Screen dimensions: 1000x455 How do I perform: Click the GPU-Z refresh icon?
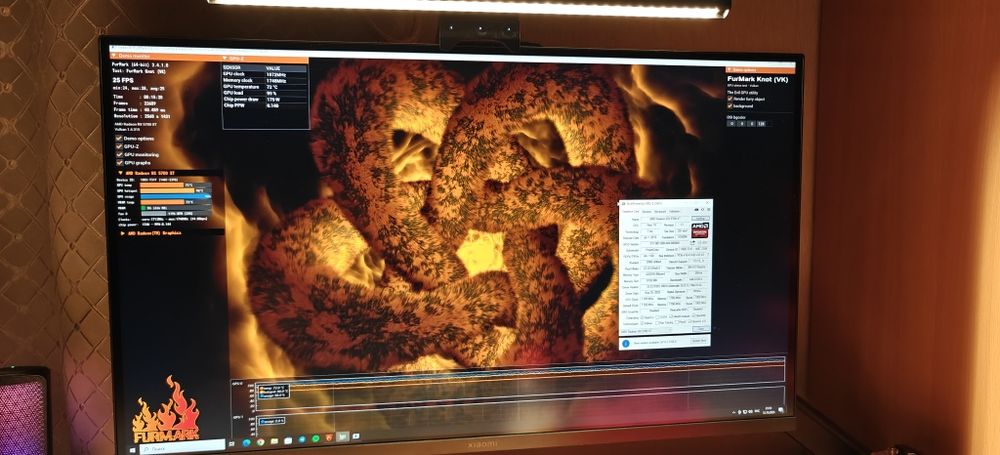pos(702,210)
